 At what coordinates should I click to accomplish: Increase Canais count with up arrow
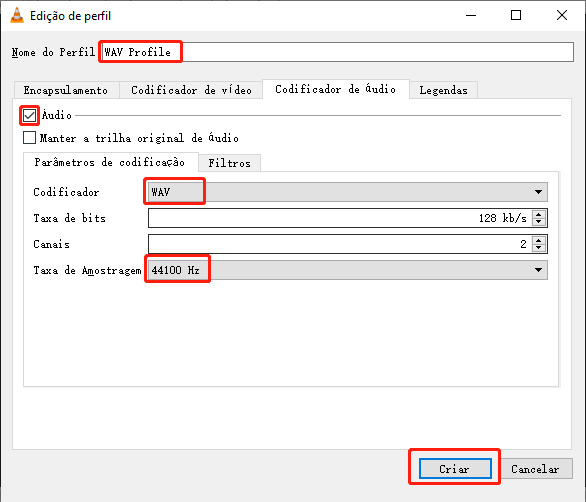[x=539, y=240]
